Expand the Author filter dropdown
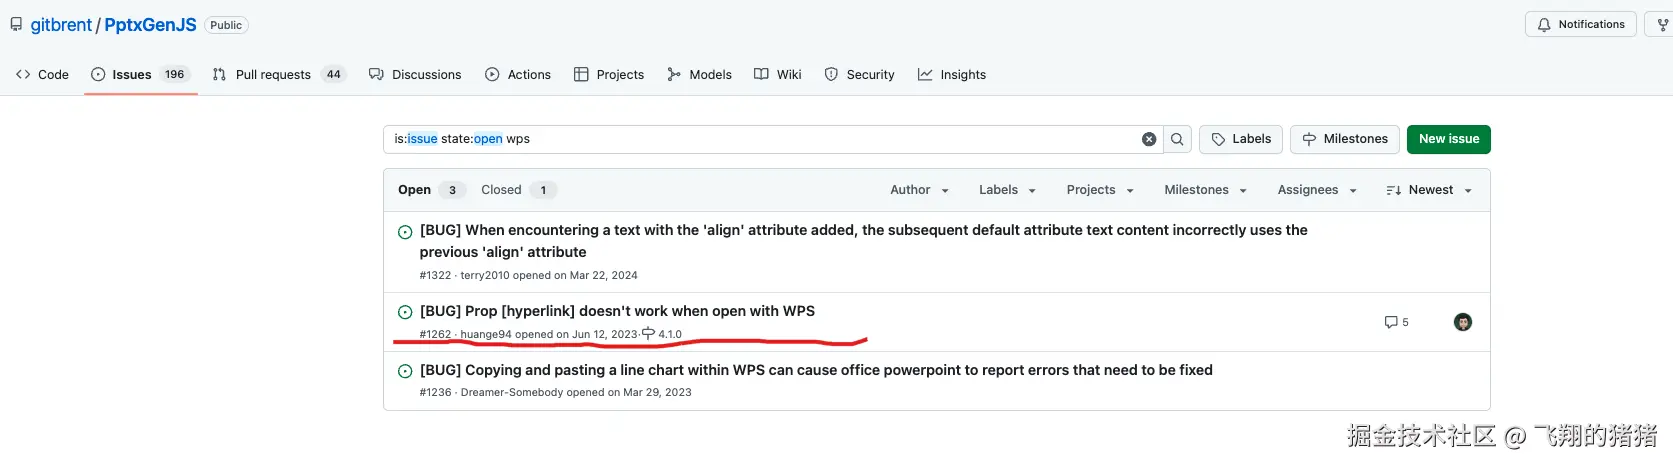The height and width of the screenshot is (465, 1673). [919, 190]
